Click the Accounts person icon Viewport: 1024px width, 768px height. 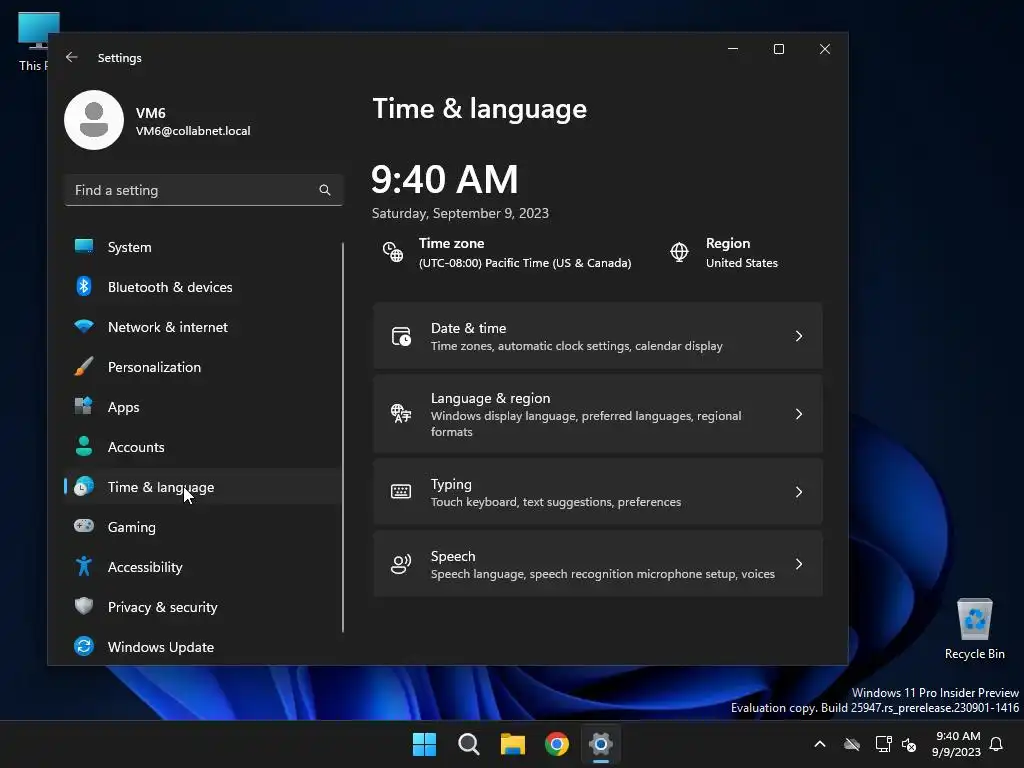click(84, 446)
